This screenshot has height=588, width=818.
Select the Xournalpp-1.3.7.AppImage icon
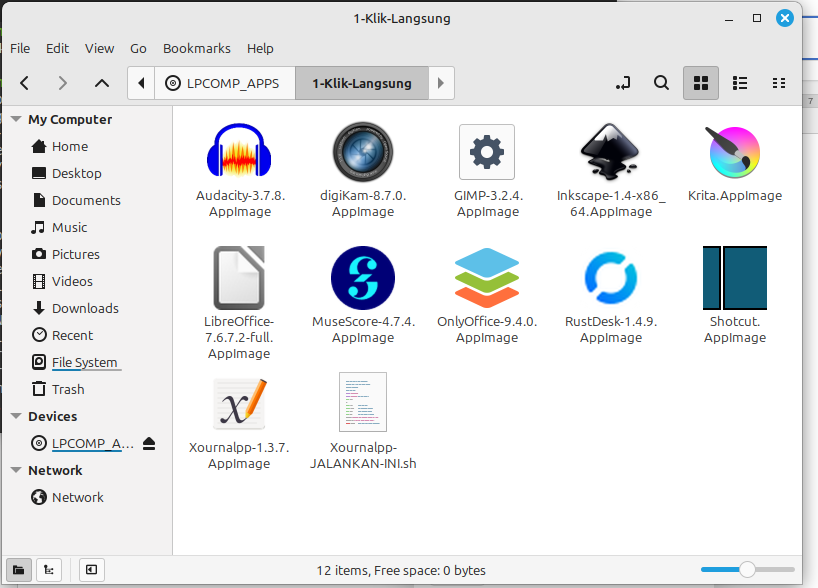point(240,403)
